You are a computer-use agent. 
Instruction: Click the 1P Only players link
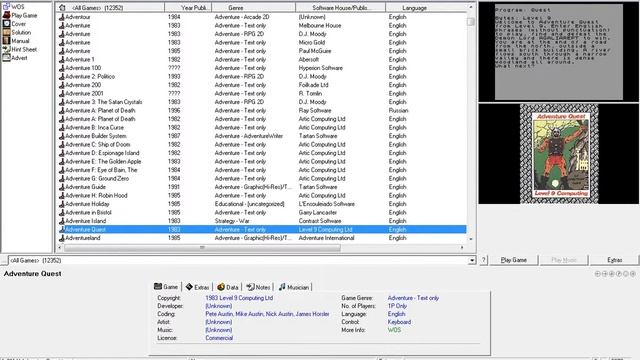(x=397, y=306)
